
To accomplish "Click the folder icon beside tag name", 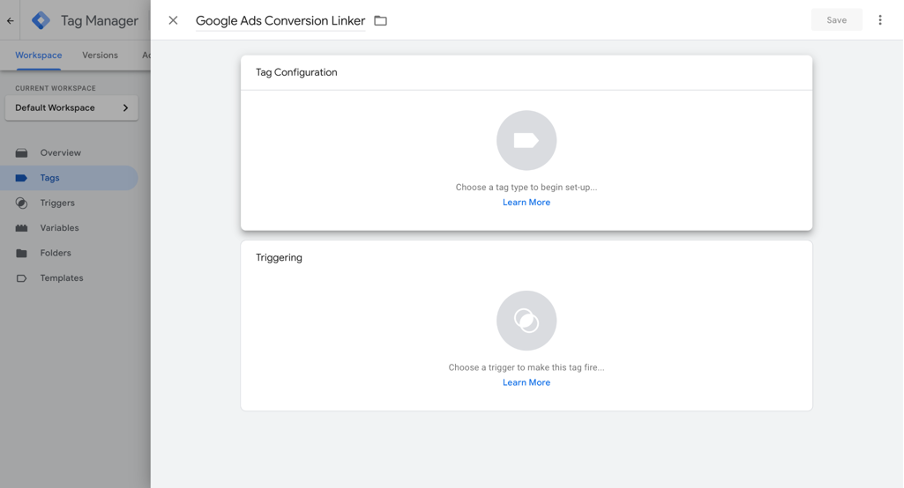I will [x=380, y=21].
